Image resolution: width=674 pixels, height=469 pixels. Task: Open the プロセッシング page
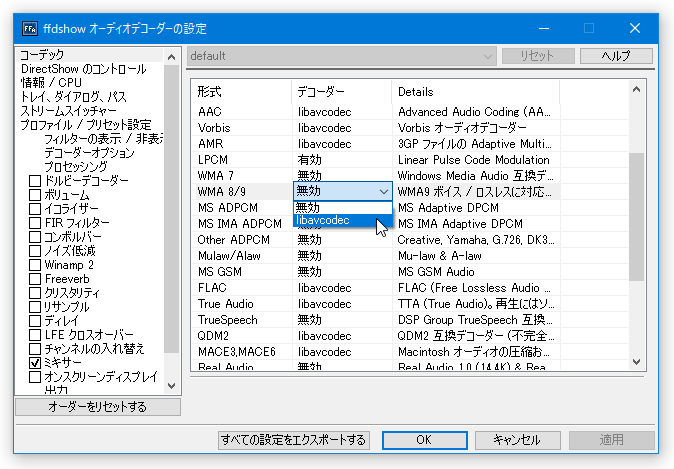click(76, 167)
